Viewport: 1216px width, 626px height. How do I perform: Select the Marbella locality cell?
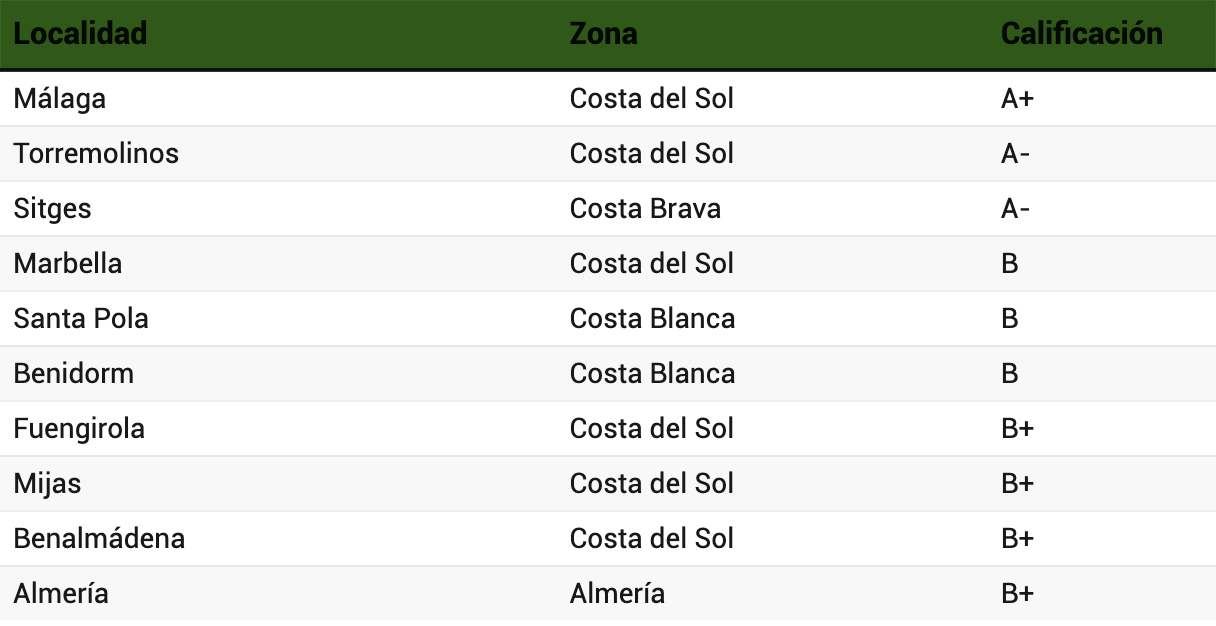point(68,264)
